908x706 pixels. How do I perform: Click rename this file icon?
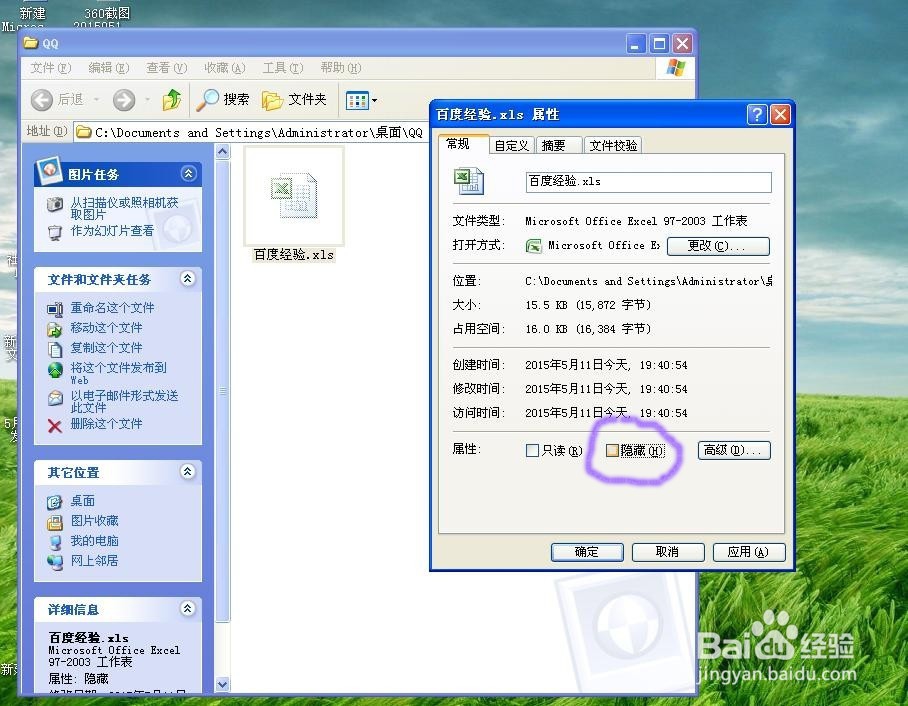pos(55,309)
